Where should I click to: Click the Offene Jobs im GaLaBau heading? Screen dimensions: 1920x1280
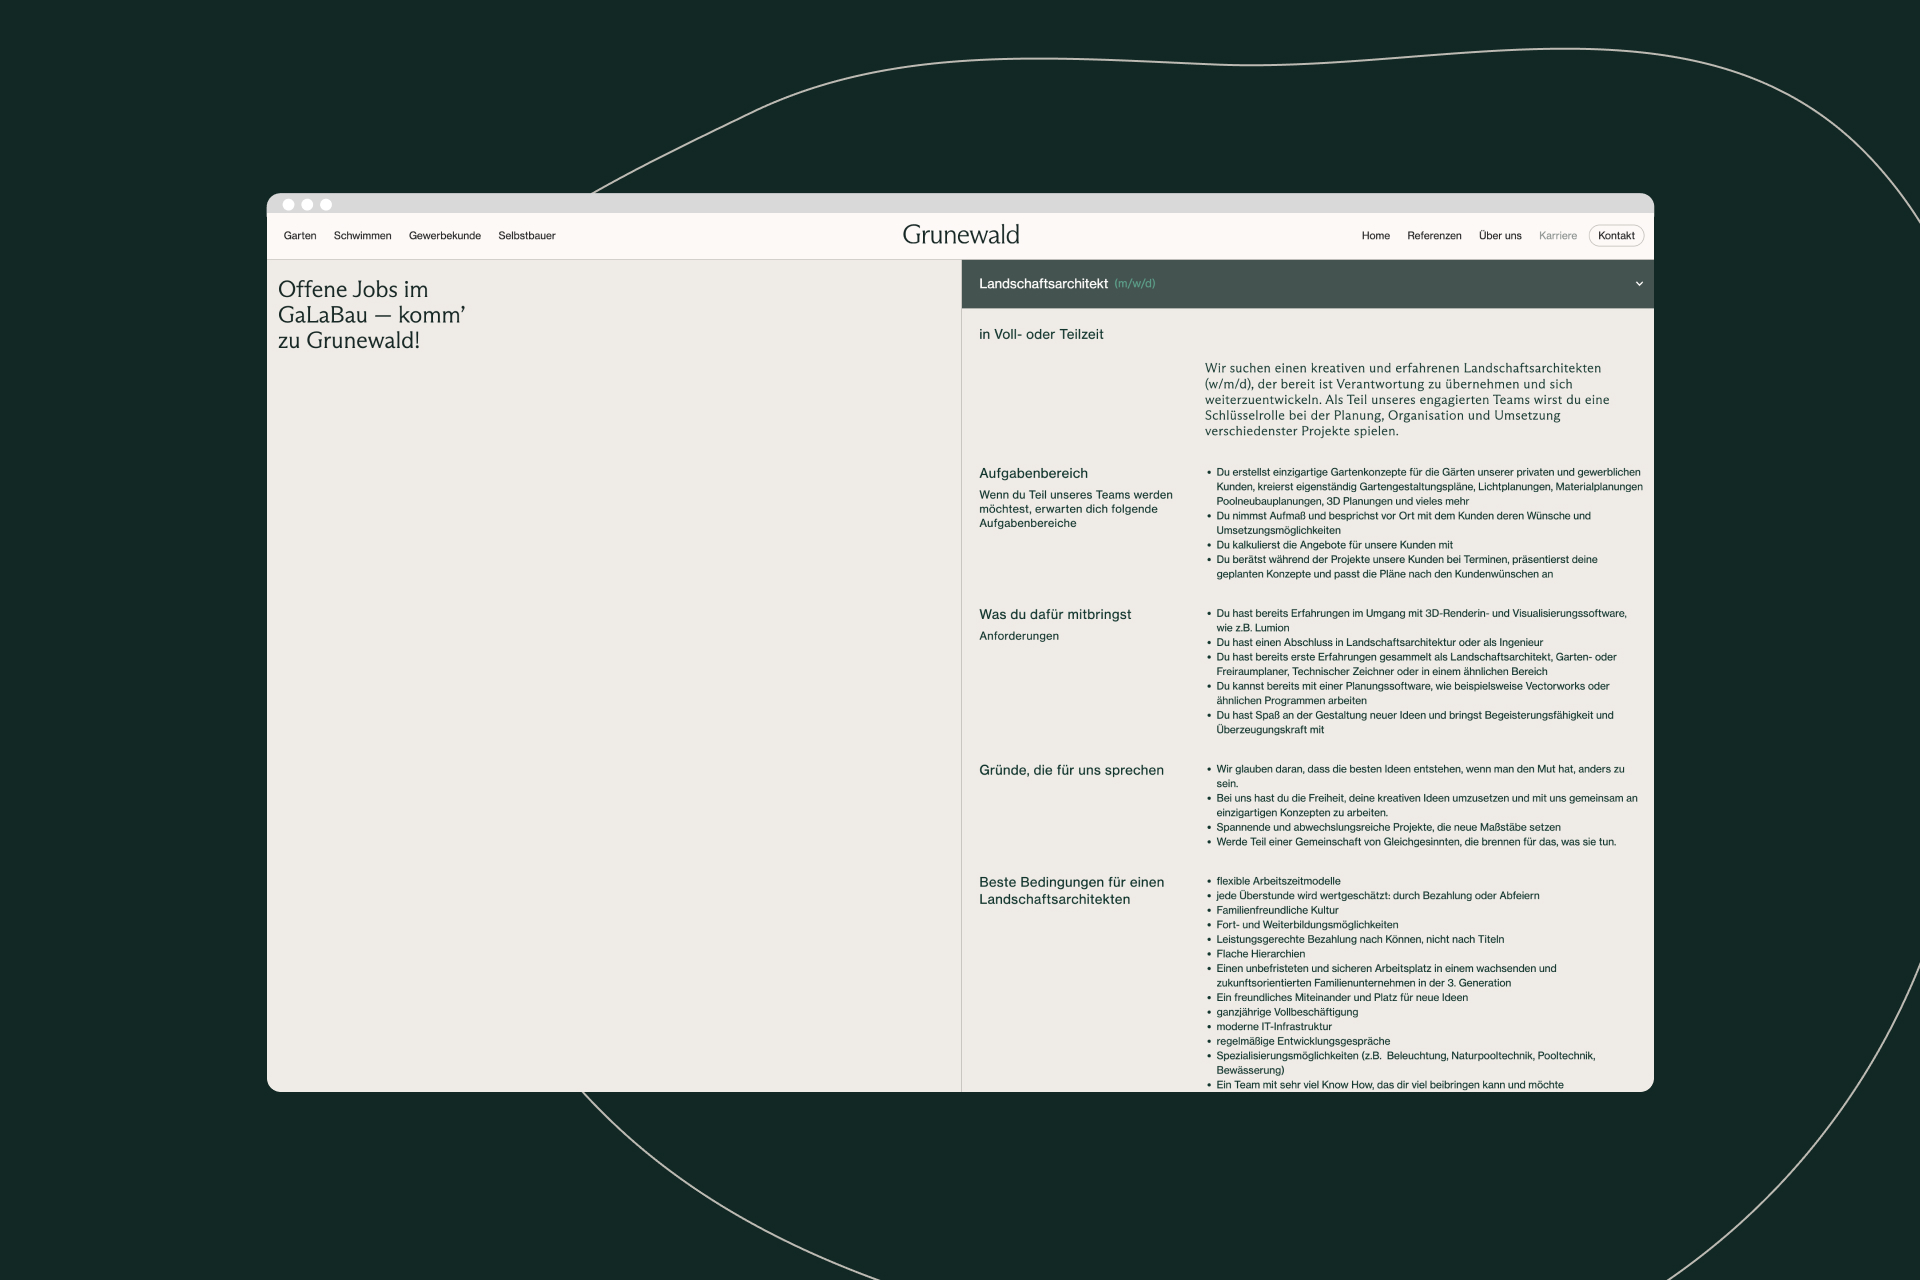[371, 315]
